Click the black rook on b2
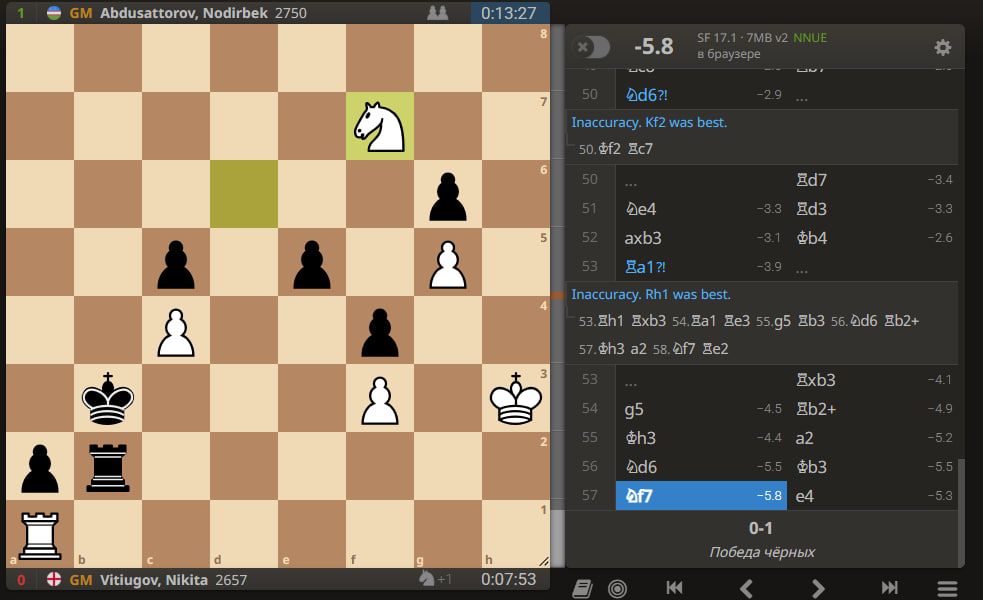This screenshot has width=983, height=600. (107, 466)
